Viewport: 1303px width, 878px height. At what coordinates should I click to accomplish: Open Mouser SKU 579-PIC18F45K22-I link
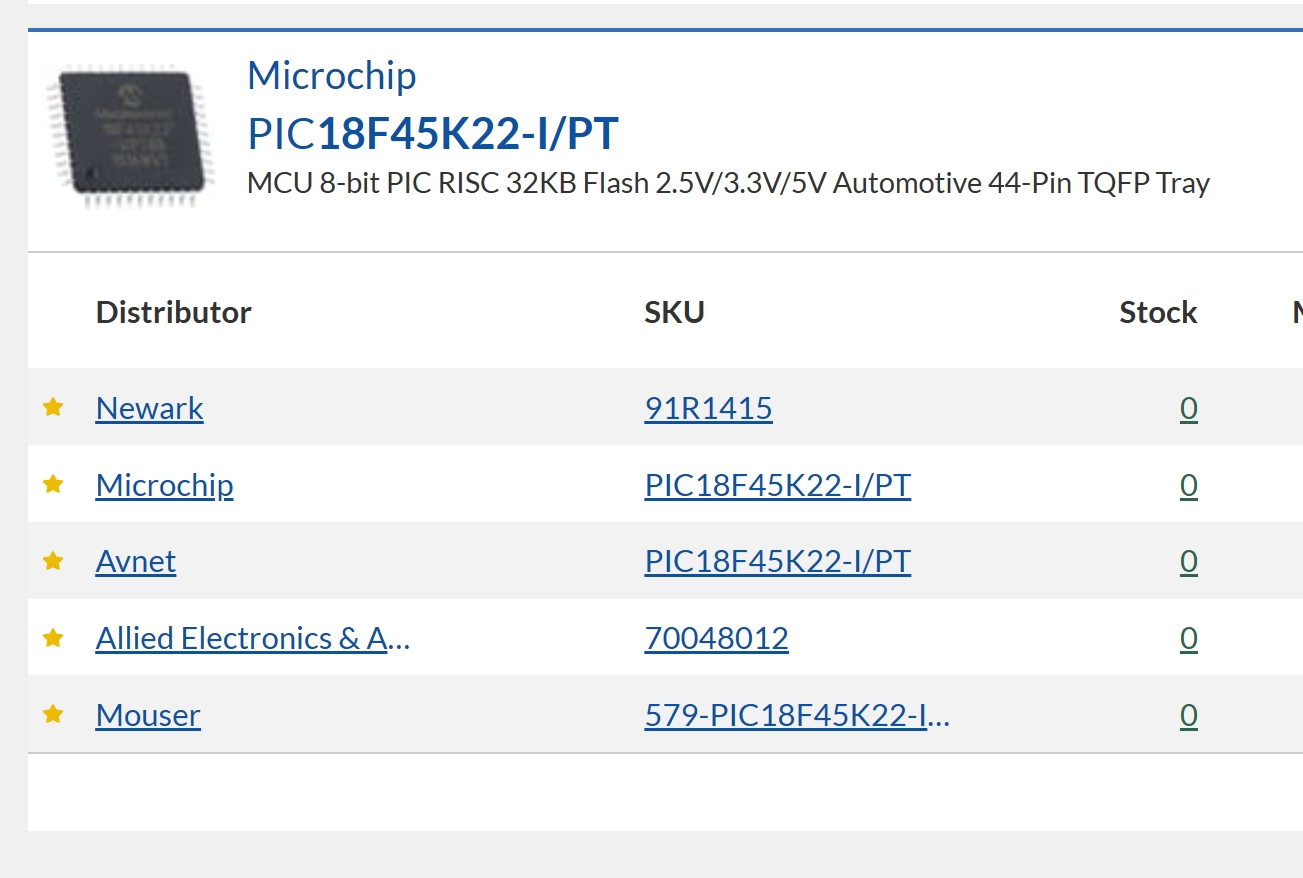797,715
